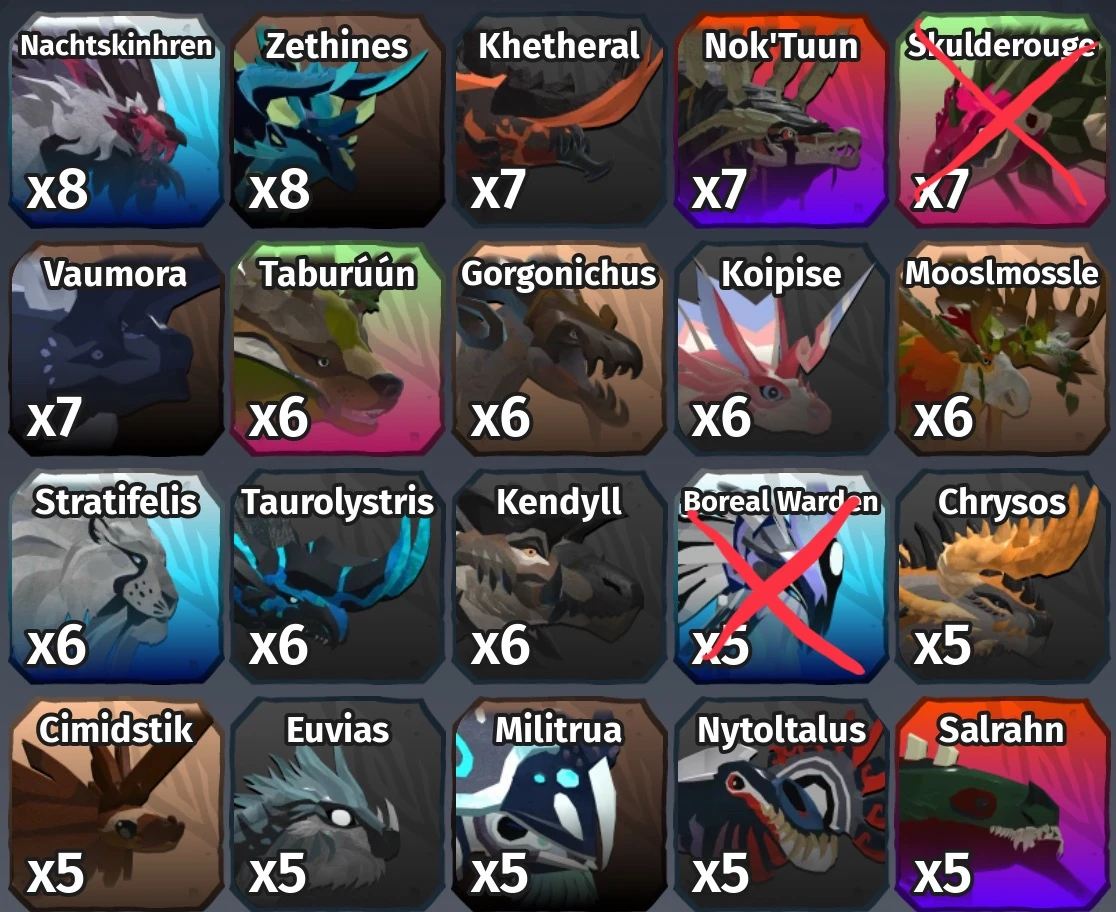
Task: Select the Koipise creature card
Action: click(781, 348)
